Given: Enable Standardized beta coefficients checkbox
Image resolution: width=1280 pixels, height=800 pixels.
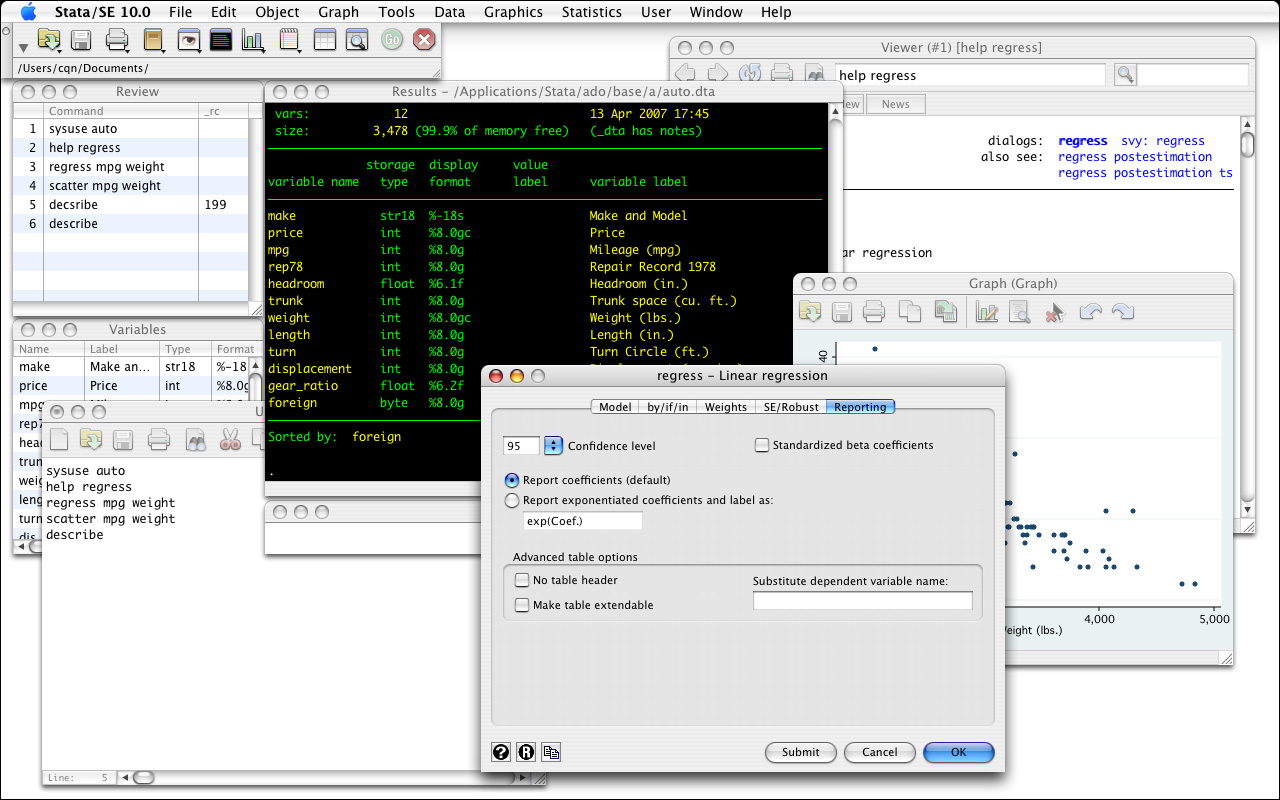Looking at the screenshot, I should pyautogui.click(x=762, y=445).
